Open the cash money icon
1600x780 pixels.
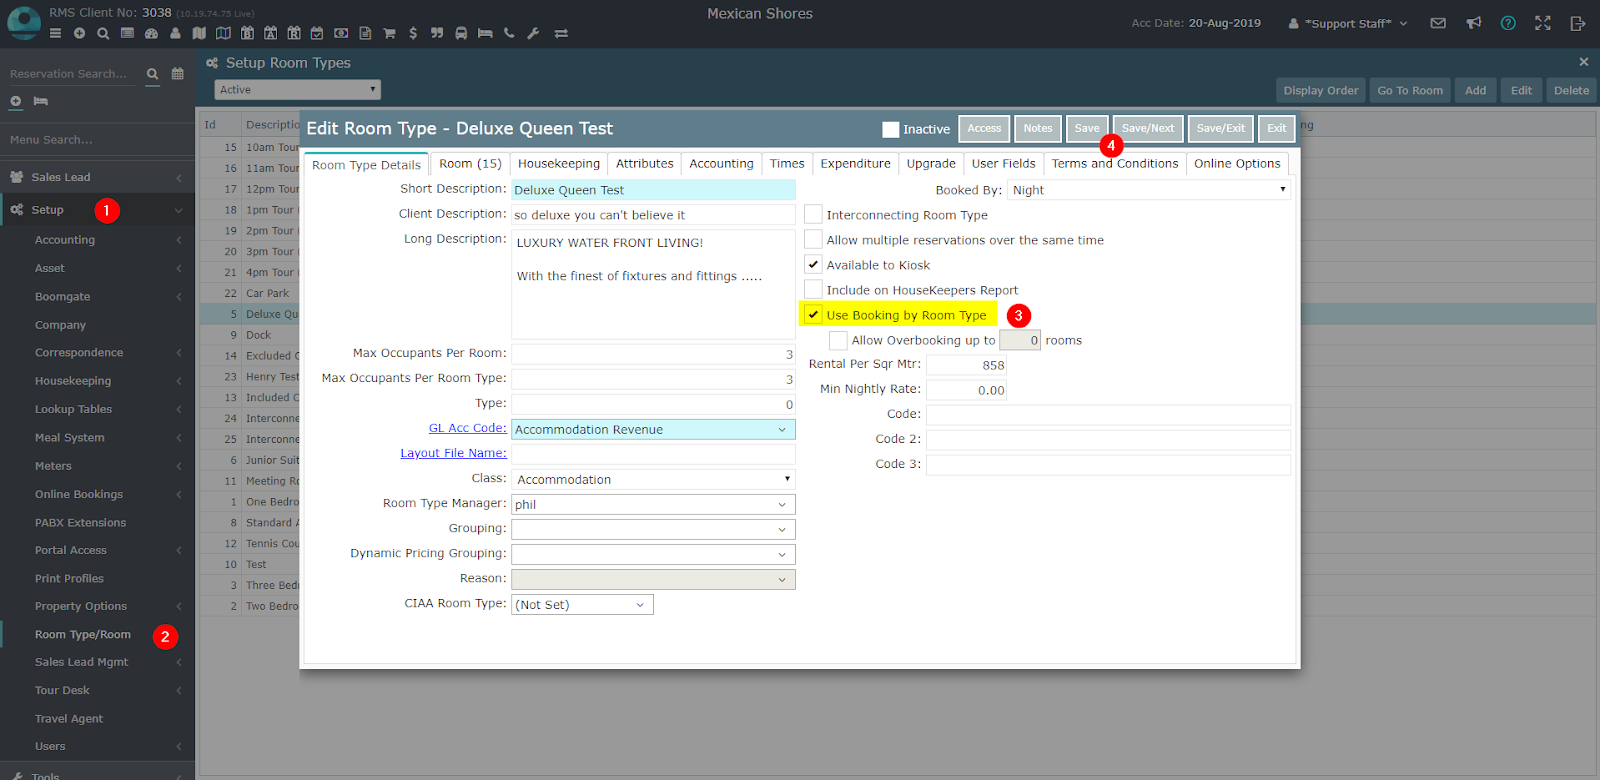tap(341, 33)
